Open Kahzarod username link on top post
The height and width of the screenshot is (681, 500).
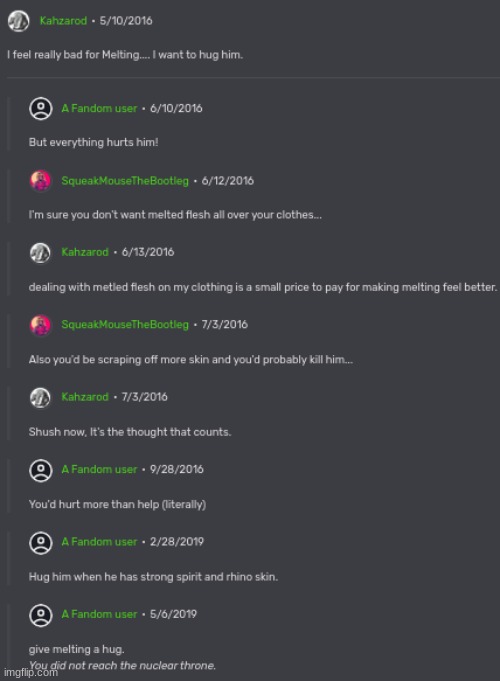[63, 21]
